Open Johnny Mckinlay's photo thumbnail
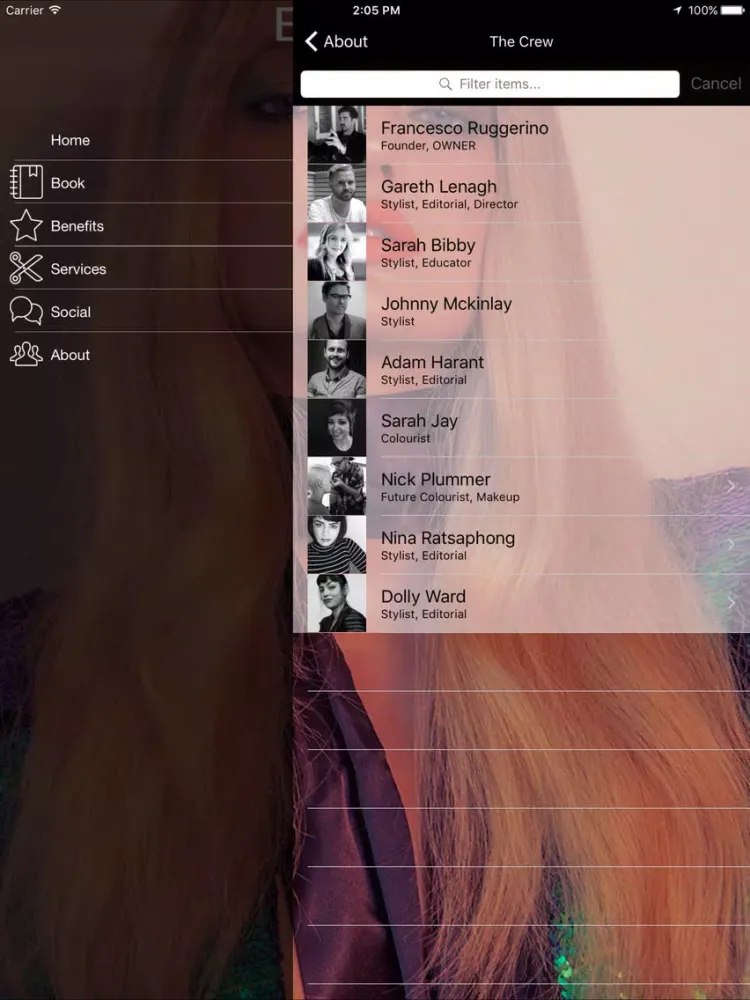The image size is (750, 1000). 337,310
